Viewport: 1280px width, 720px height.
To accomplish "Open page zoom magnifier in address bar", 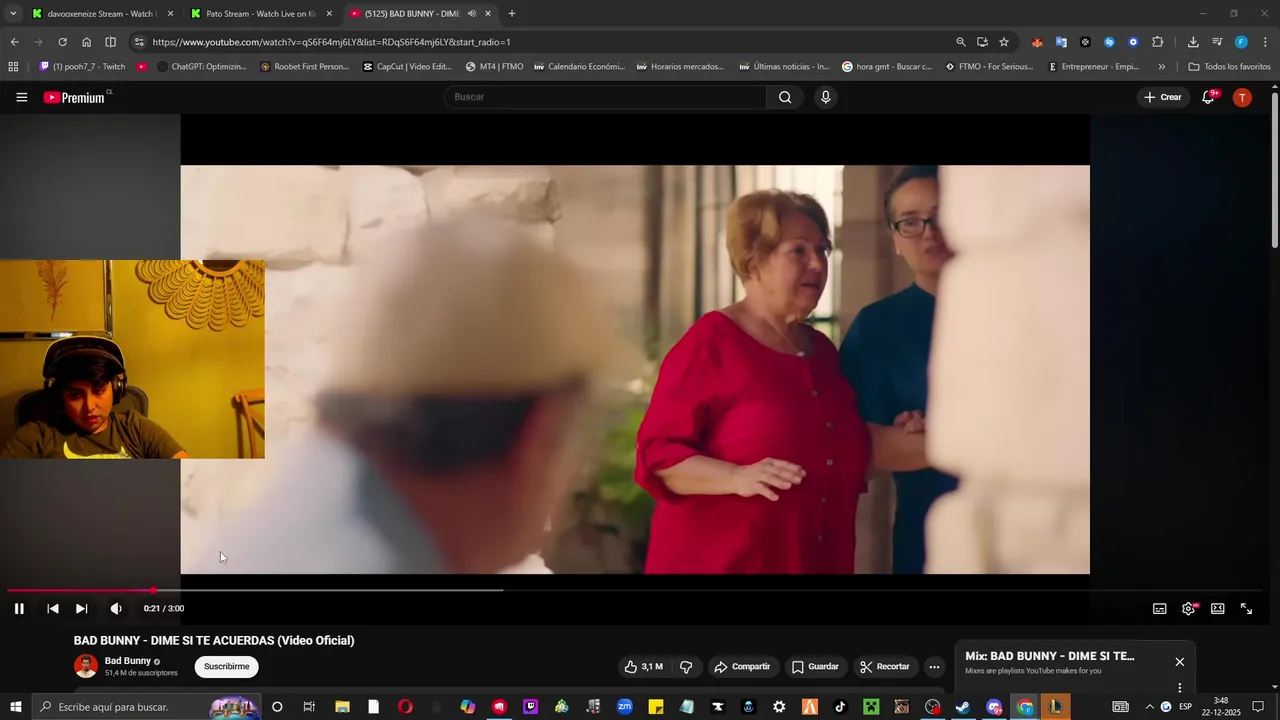I will coord(961,42).
